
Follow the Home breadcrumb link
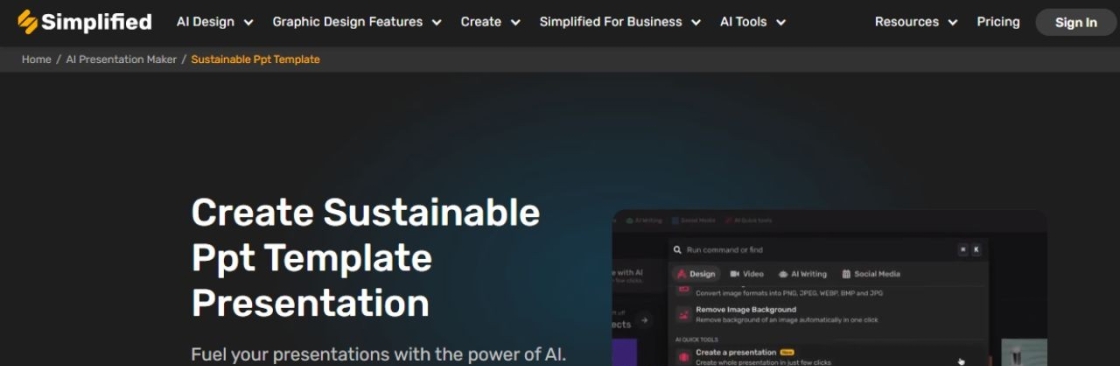tap(36, 59)
